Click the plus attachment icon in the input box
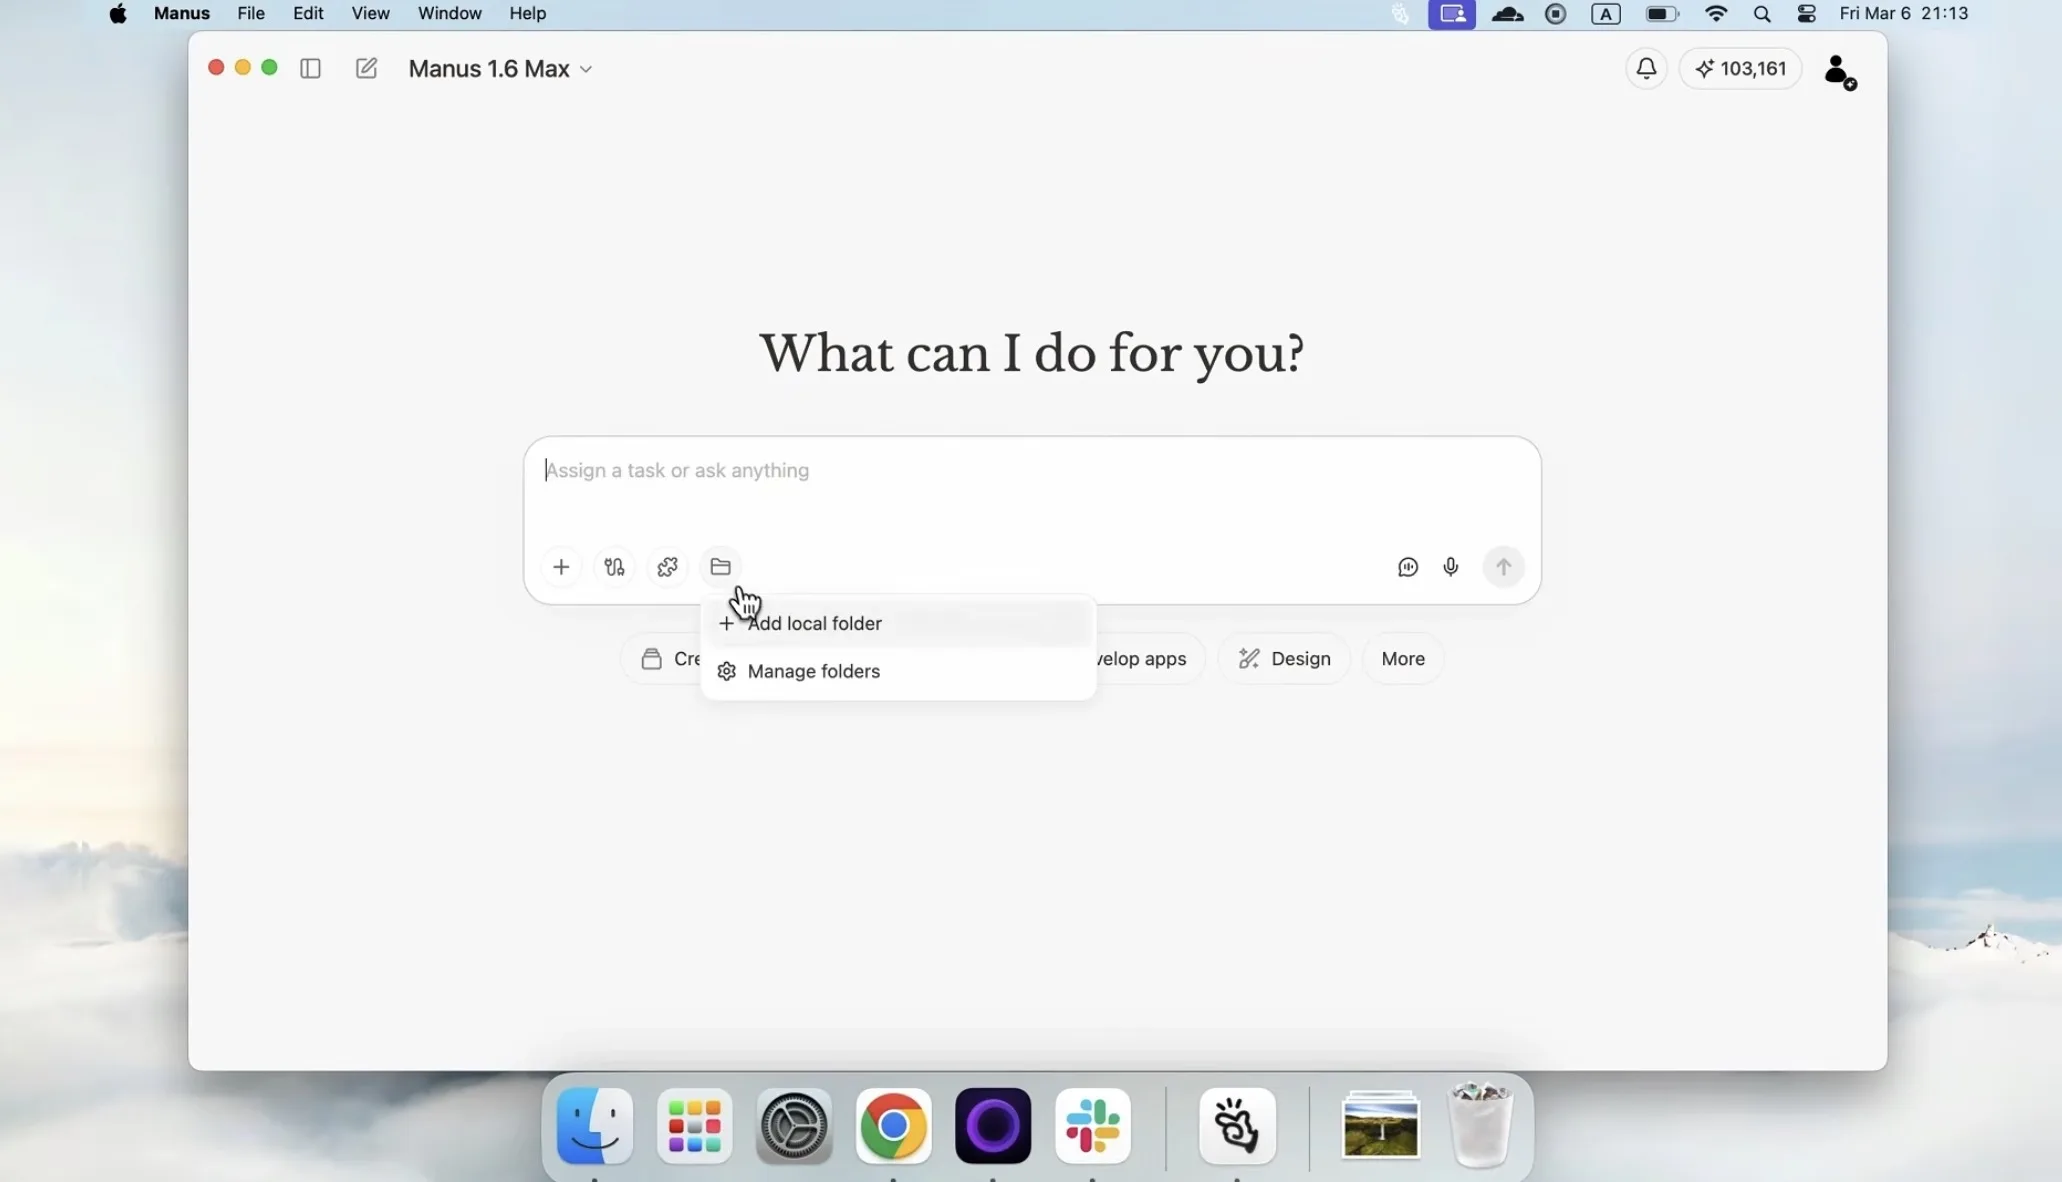 tap(561, 567)
